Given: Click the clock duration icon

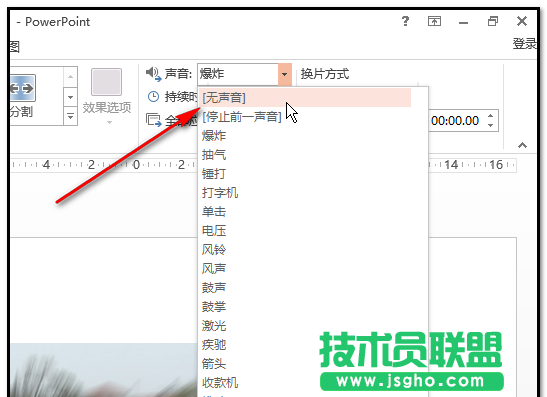Looking at the screenshot, I should pos(153,96).
